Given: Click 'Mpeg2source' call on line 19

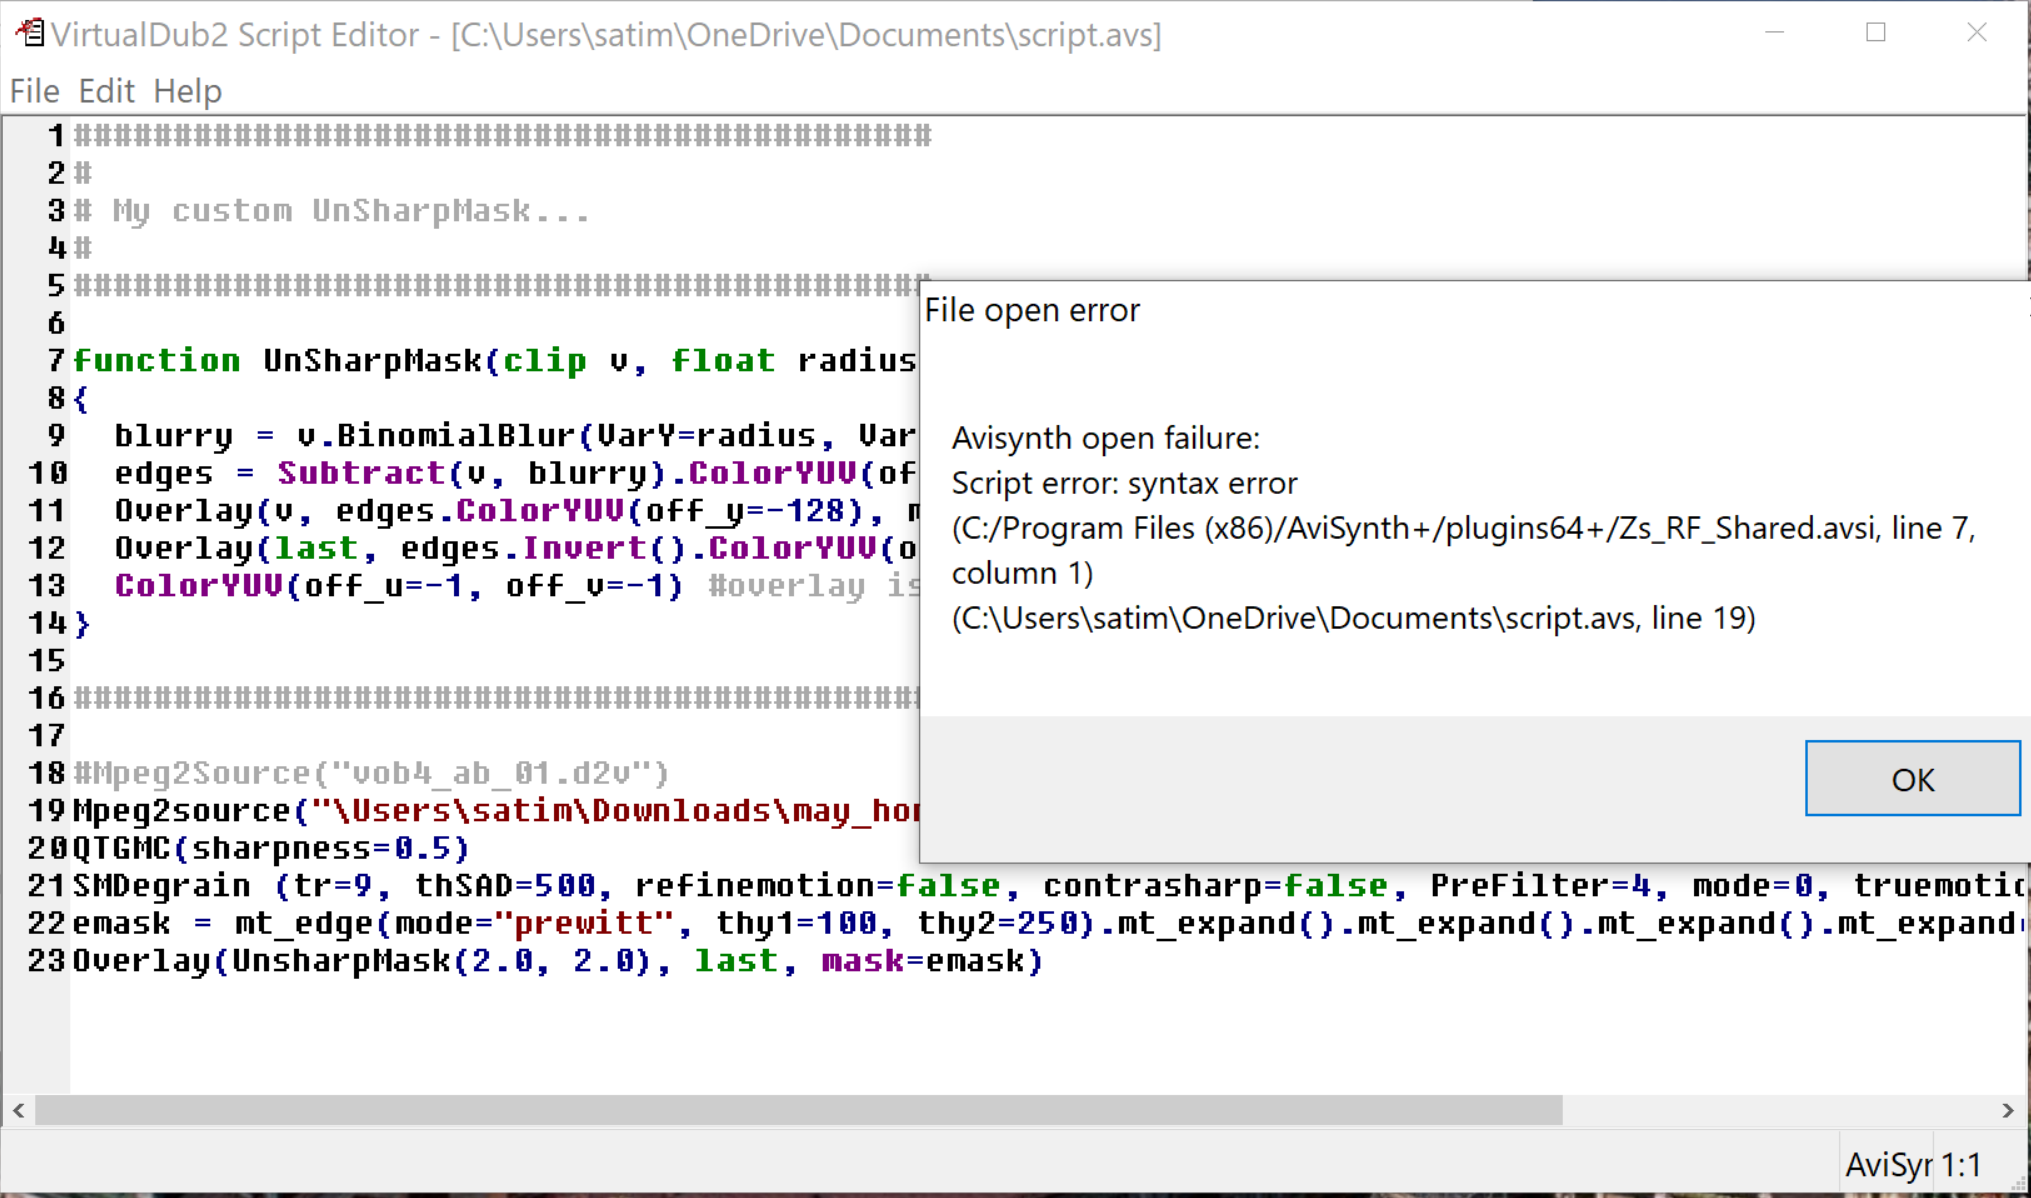Looking at the screenshot, I should pos(182,810).
